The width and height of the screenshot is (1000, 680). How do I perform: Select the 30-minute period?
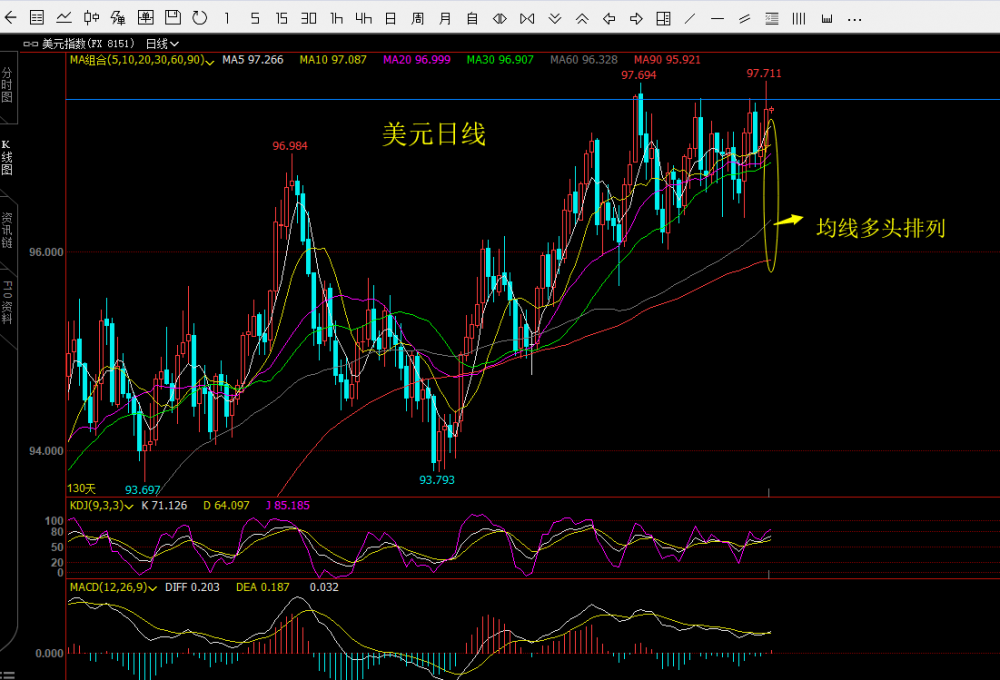pyautogui.click(x=309, y=18)
